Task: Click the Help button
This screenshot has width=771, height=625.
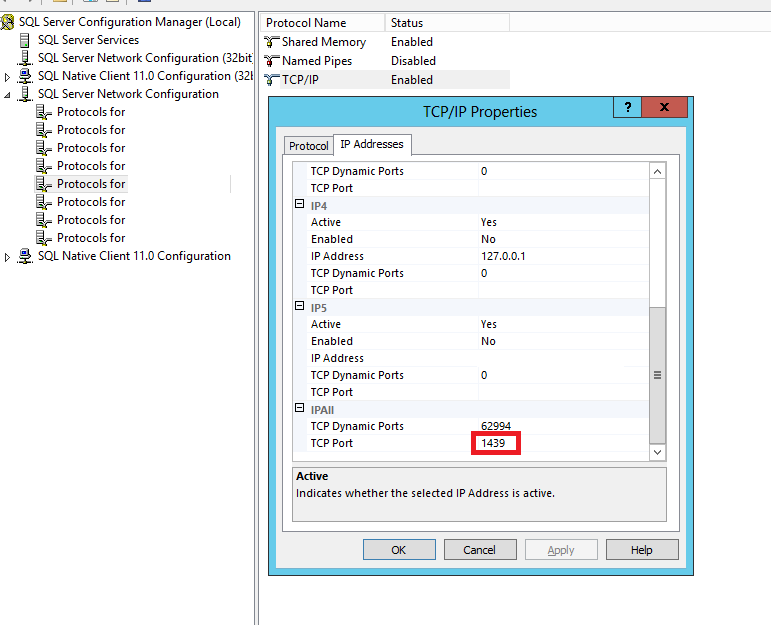Action: pyautogui.click(x=642, y=550)
